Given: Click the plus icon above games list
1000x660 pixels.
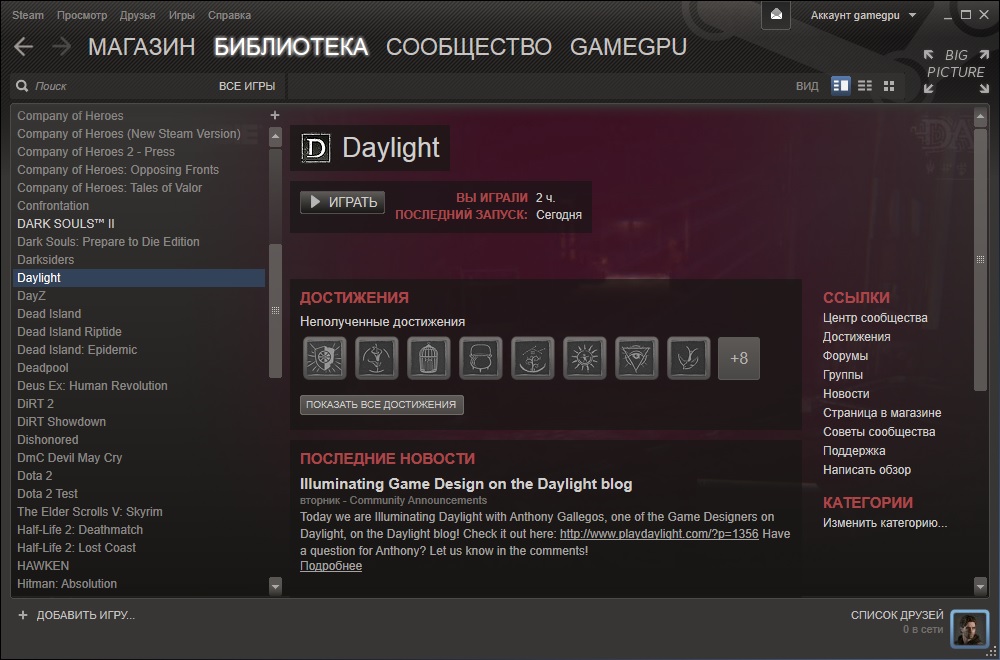Looking at the screenshot, I should tap(275, 115).
